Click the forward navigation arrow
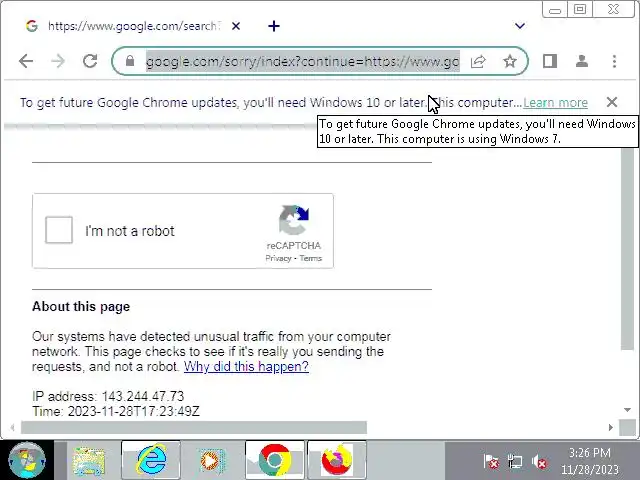The width and height of the screenshot is (640, 480). (x=58, y=61)
